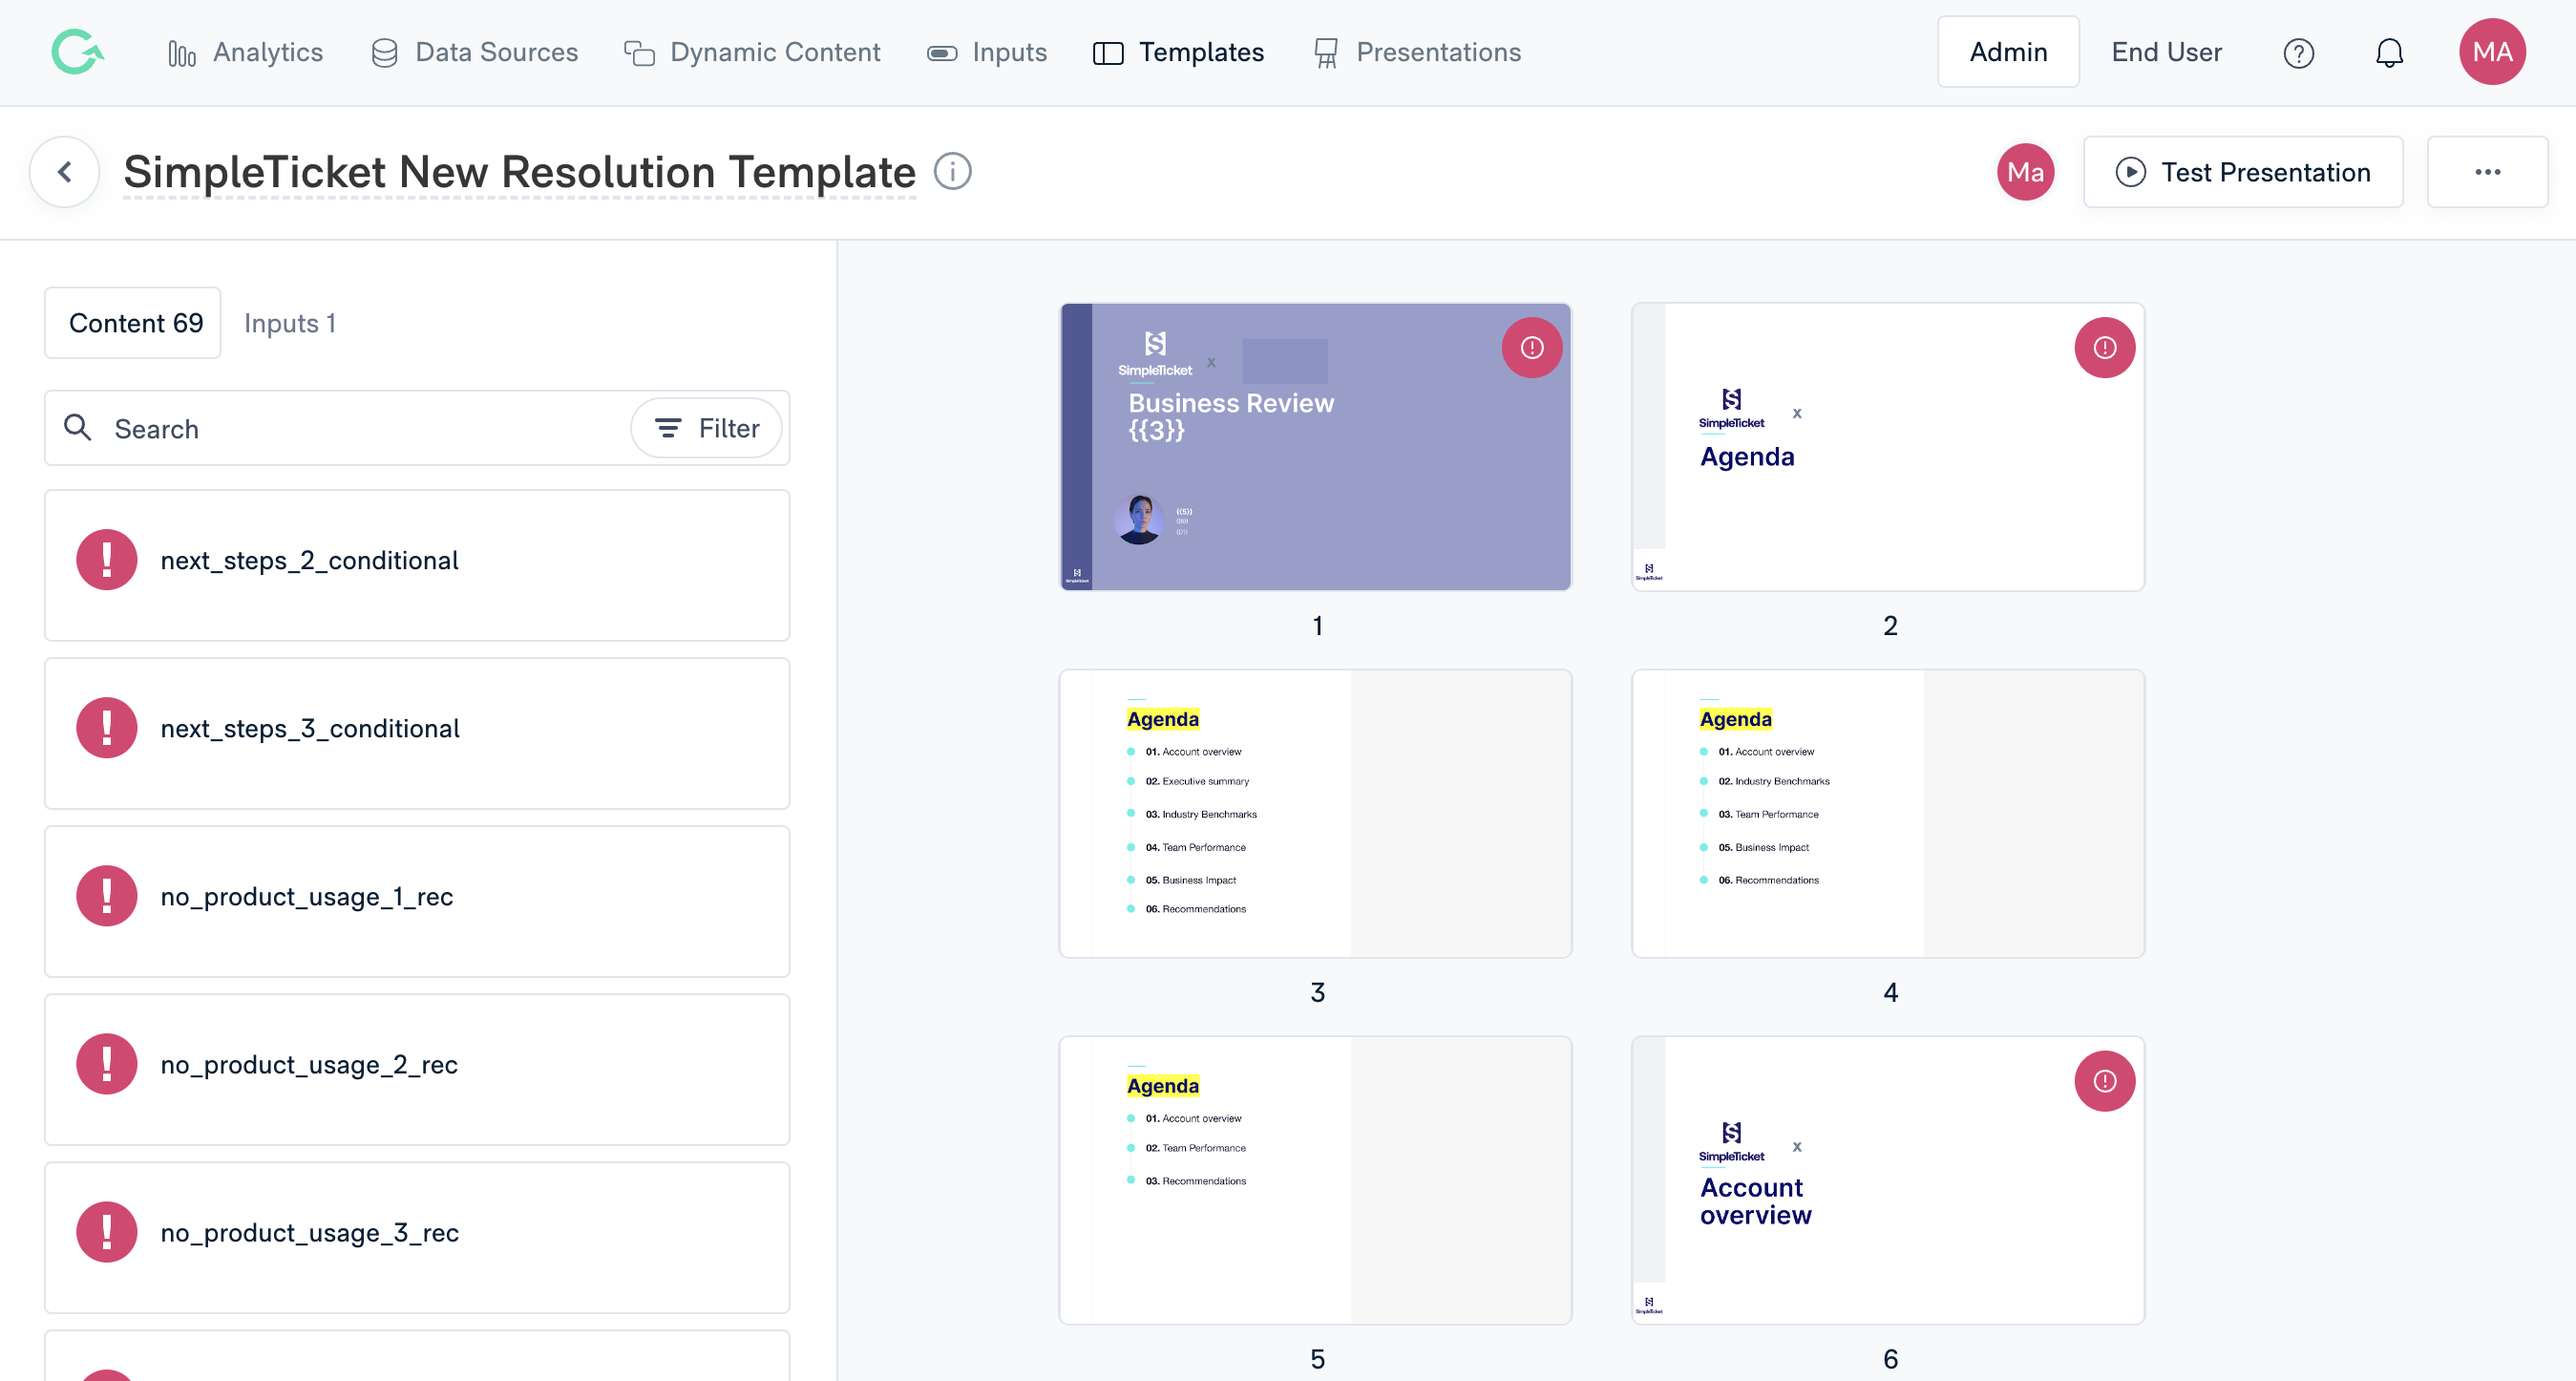This screenshot has height=1381, width=2576.
Task: Open the Filter options
Action: coord(706,428)
